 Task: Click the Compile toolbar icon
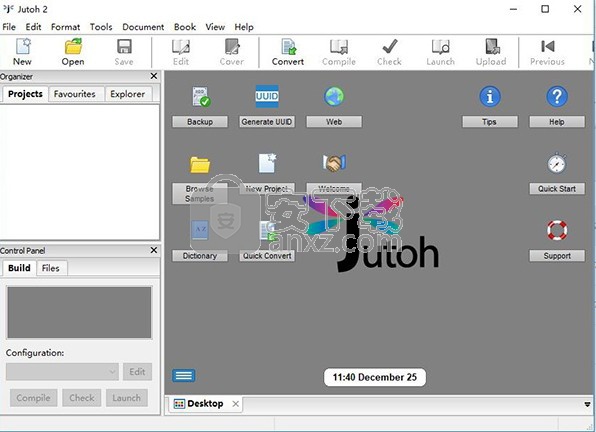click(x=339, y=47)
